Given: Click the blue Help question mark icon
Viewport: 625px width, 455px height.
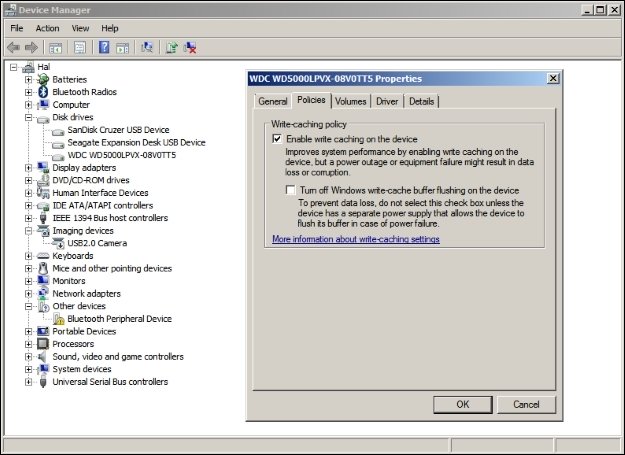Looking at the screenshot, I should (x=104, y=47).
